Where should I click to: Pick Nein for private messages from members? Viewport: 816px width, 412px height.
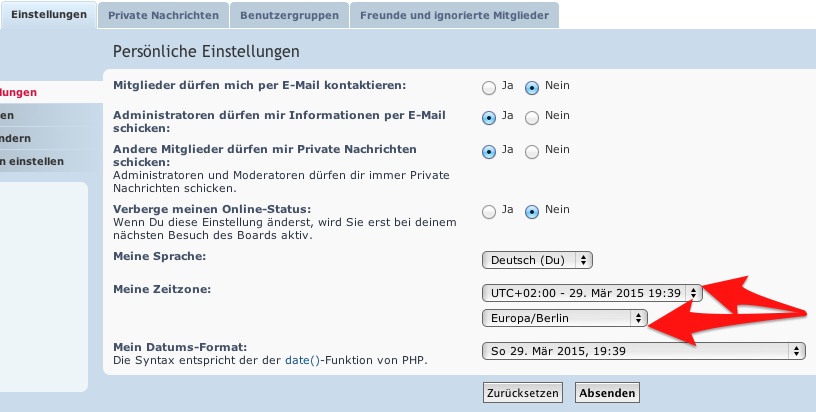click(x=532, y=151)
